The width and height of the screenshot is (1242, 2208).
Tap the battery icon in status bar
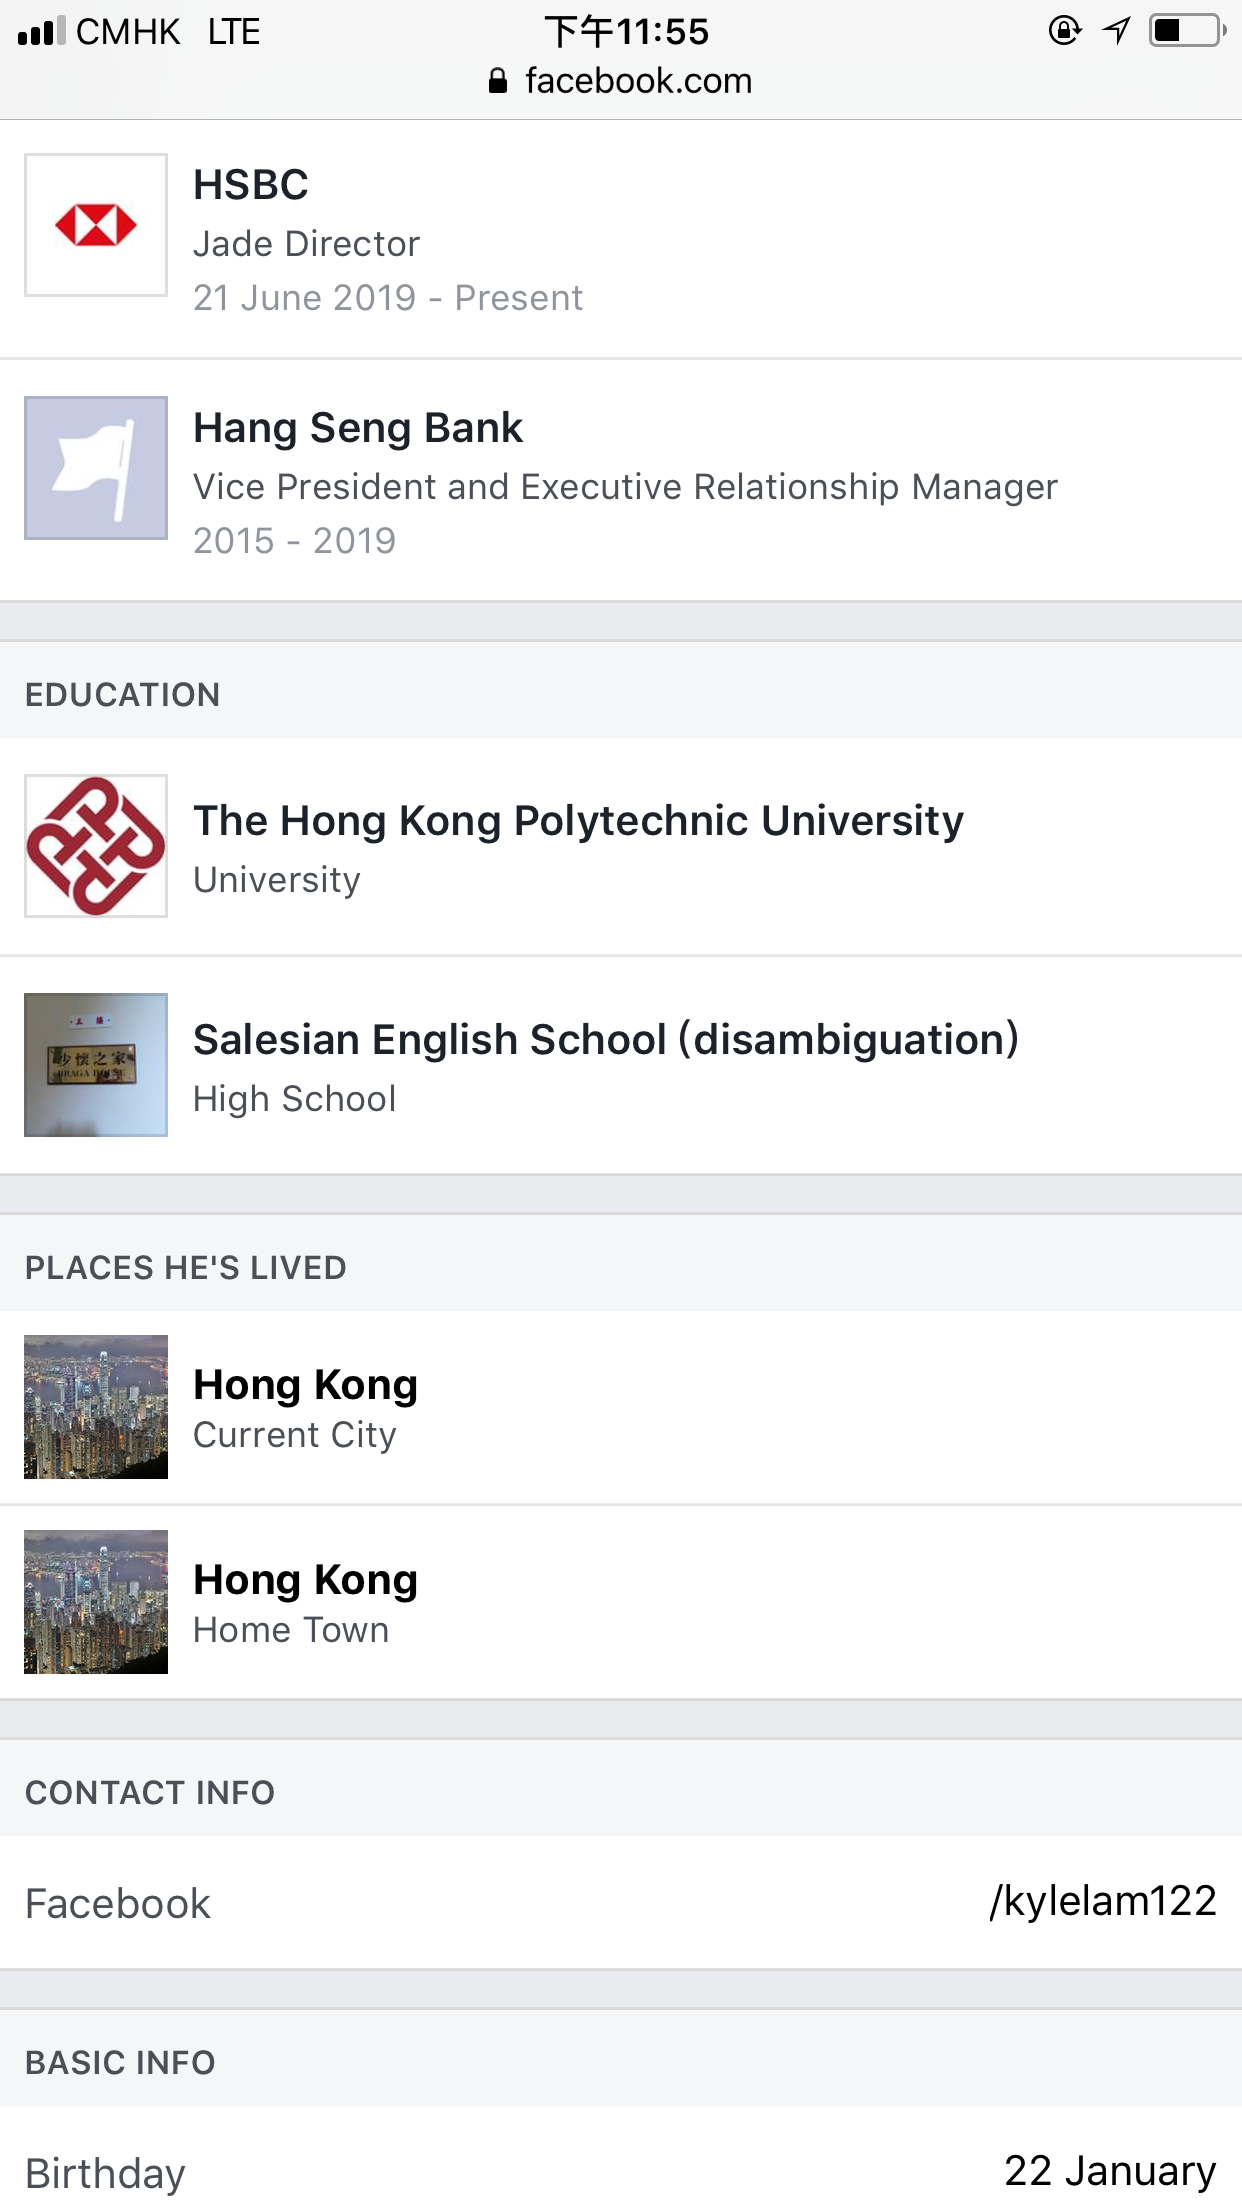click(x=1188, y=31)
